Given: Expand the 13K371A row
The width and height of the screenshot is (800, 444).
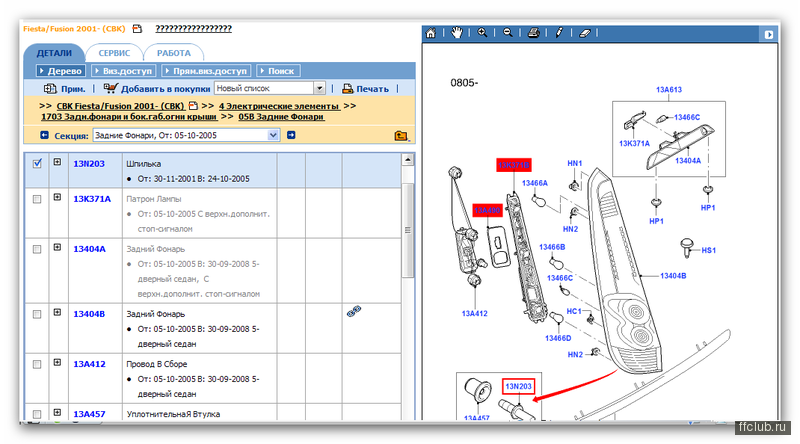Looking at the screenshot, I should [x=57, y=197].
